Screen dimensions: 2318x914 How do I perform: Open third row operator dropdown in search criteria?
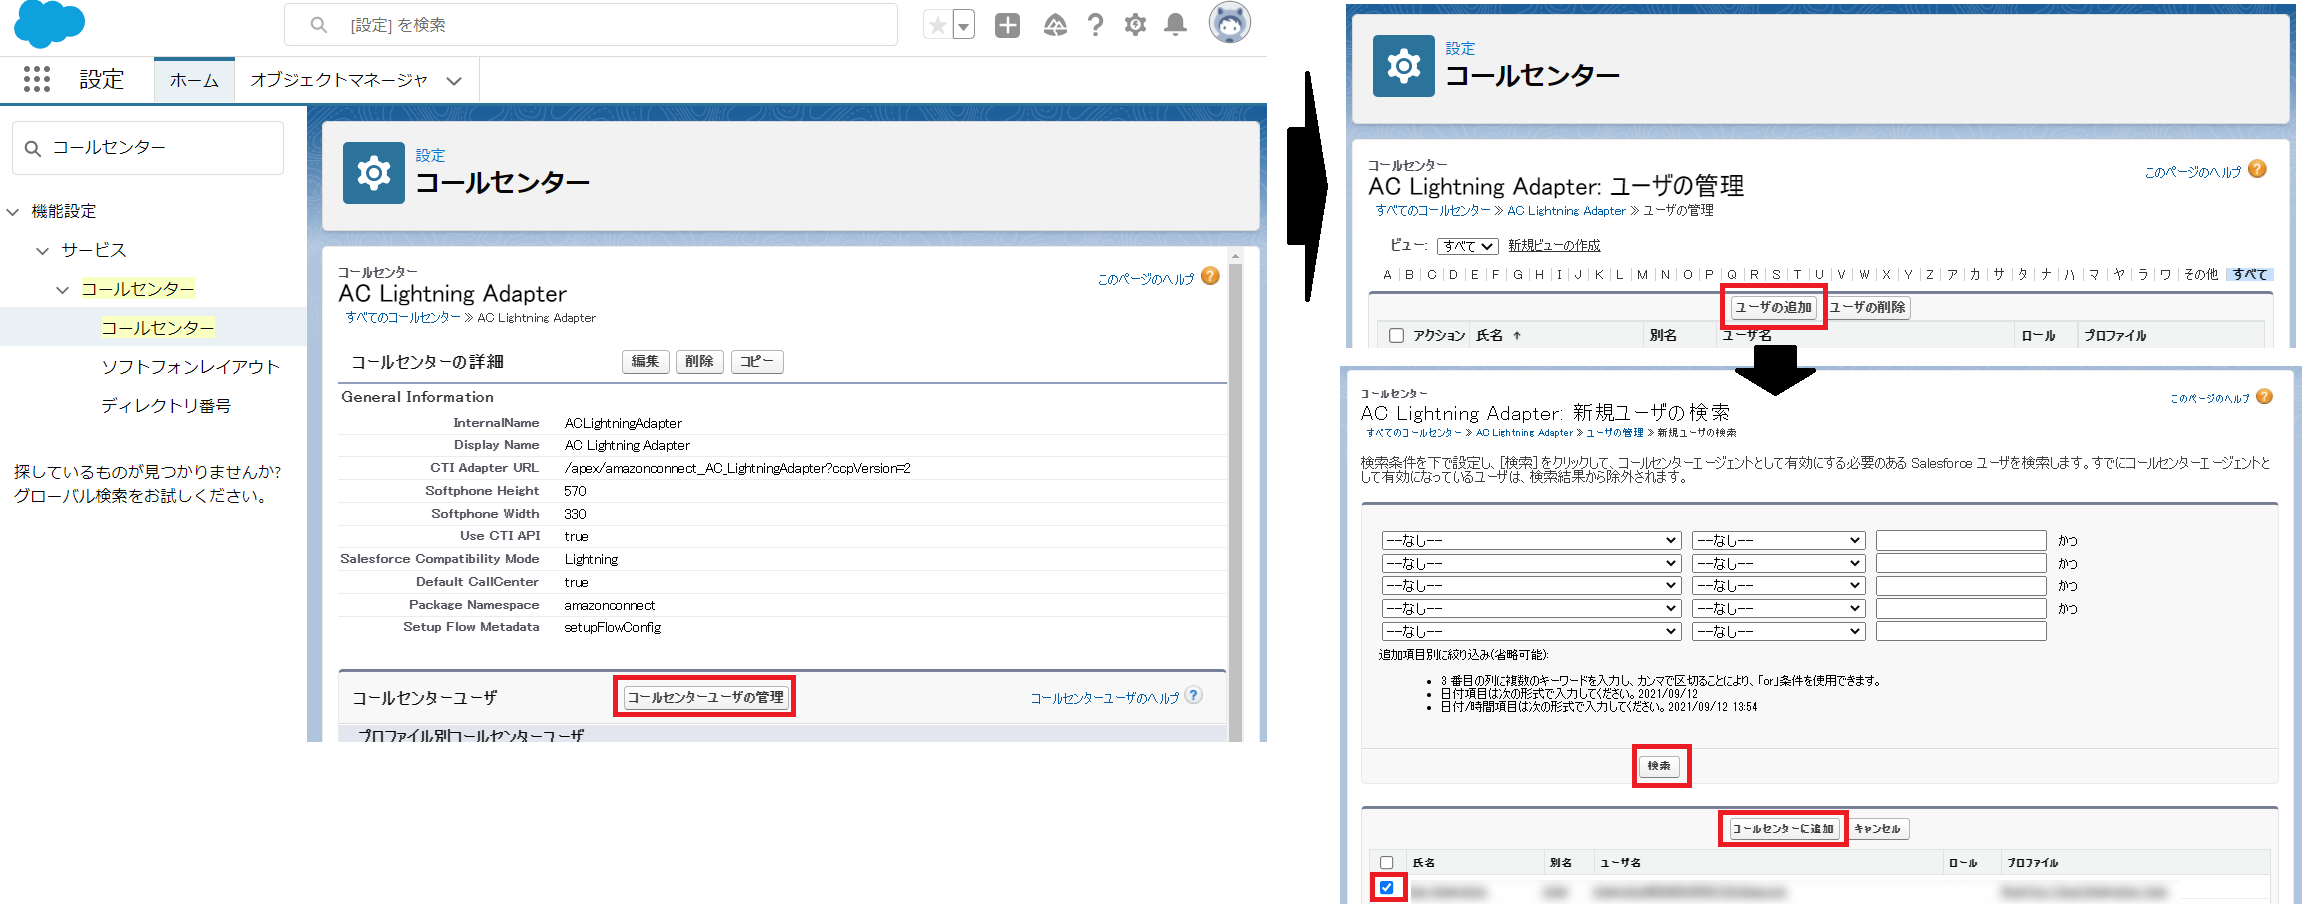coord(1778,586)
